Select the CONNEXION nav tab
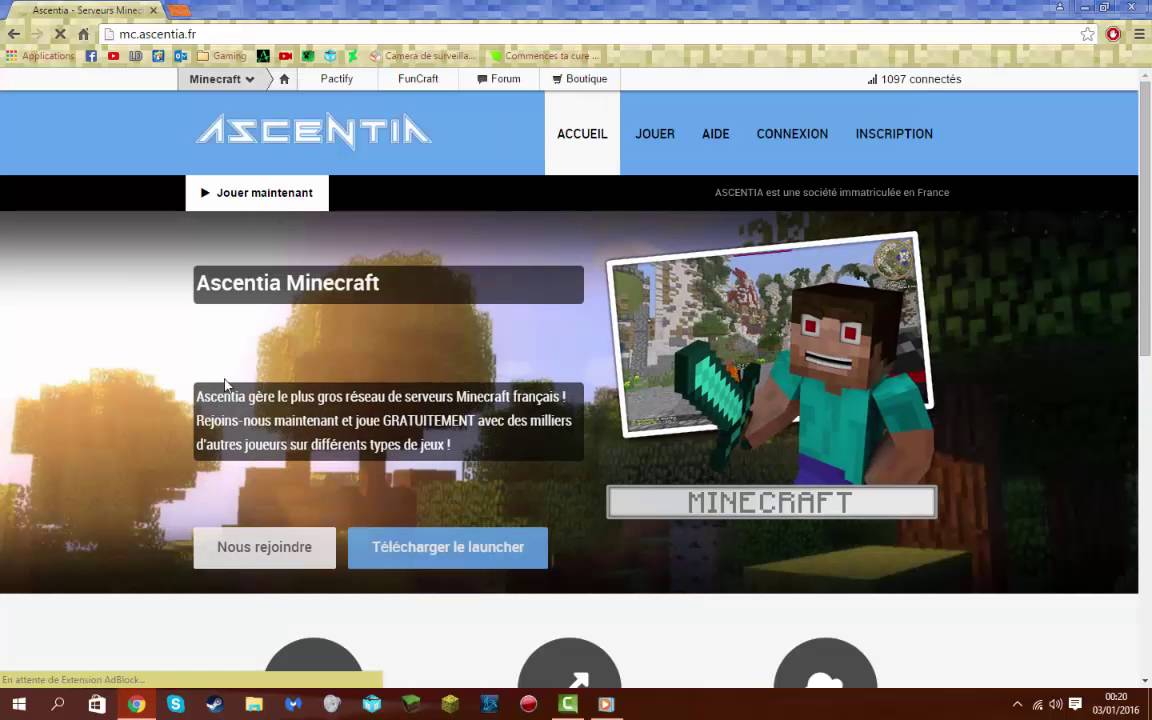 pyautogui.click(x=792, y=134)
